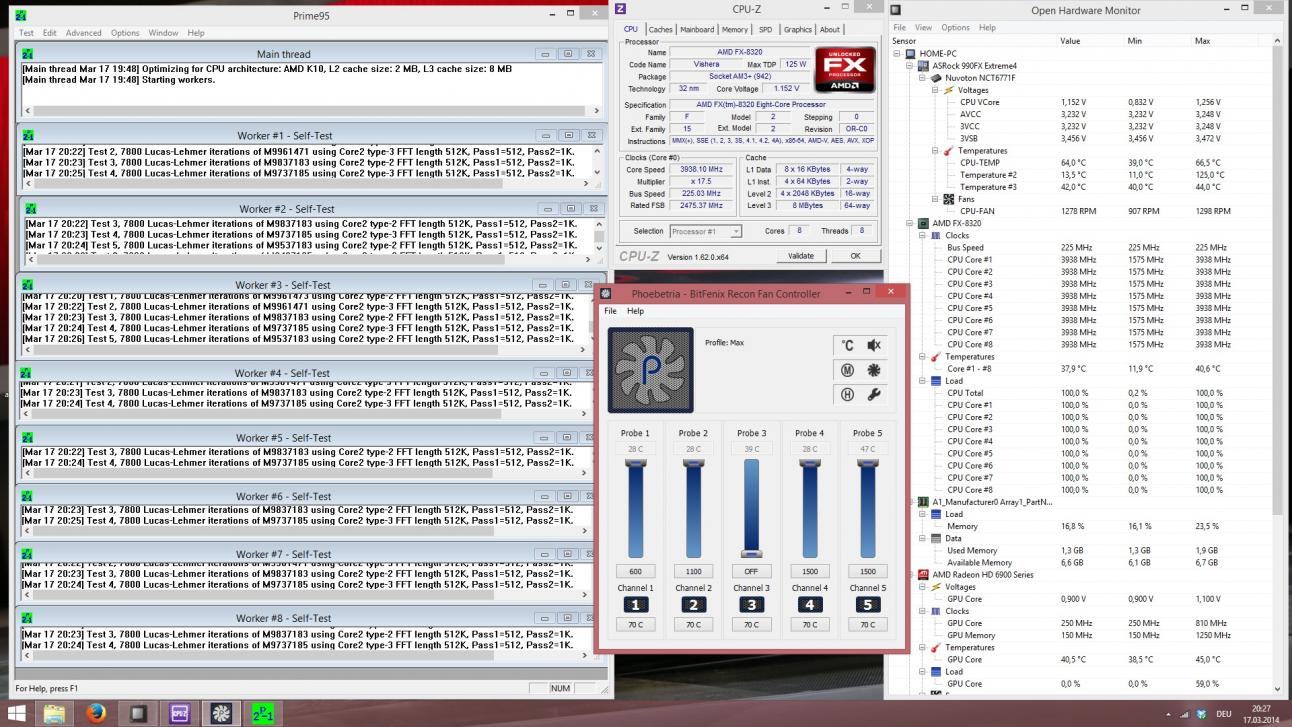Click the Phoebetria fan taskbar icon
The image size is (1292, 727).
(222, 713)
